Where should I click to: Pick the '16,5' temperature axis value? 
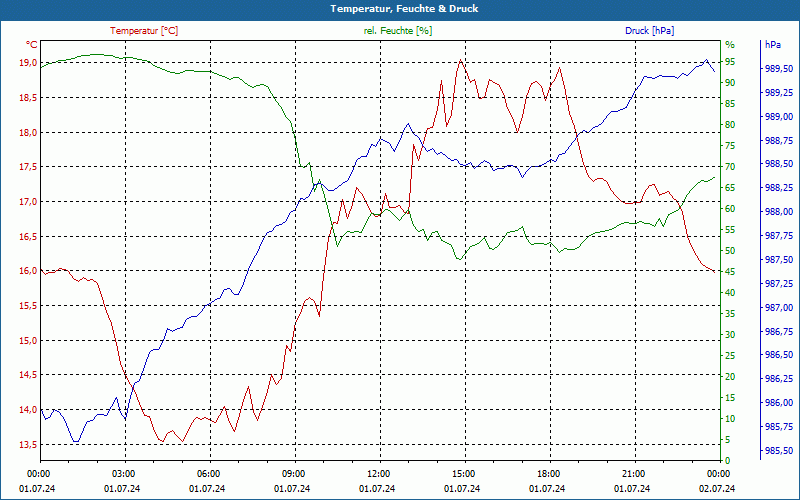click(x=28, y=237)
